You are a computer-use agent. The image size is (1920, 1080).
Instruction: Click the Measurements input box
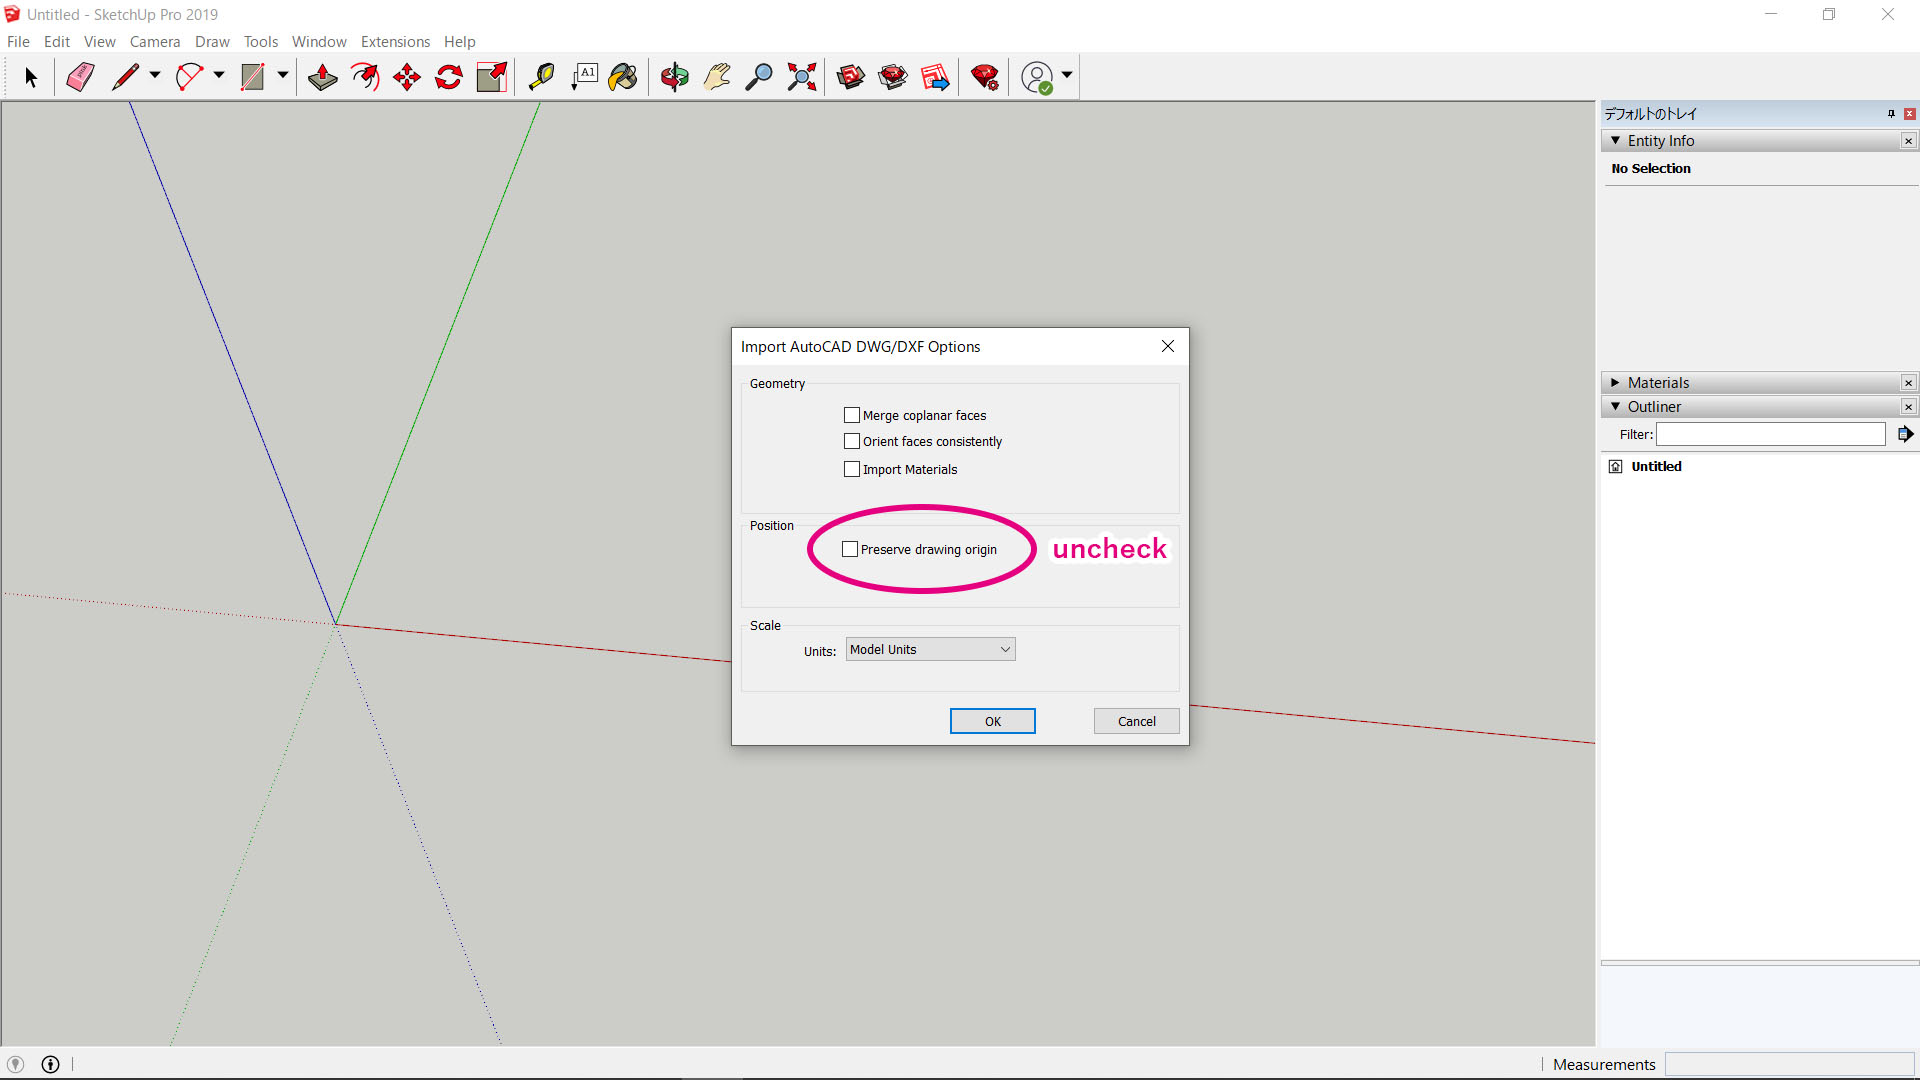coord(1790,1064)
